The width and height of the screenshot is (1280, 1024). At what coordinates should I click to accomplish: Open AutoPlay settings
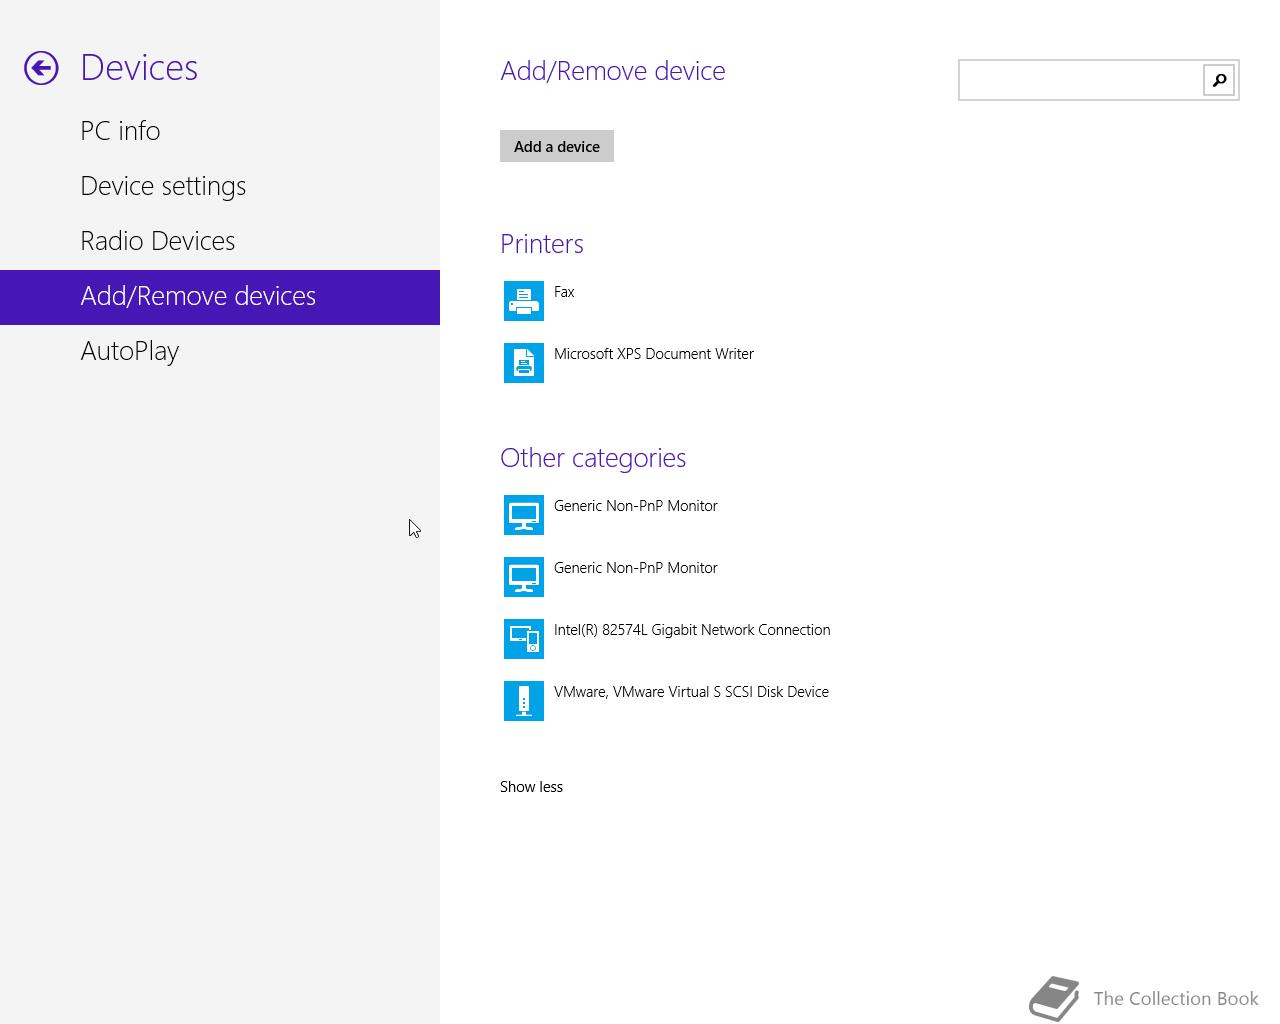(220, 352)
